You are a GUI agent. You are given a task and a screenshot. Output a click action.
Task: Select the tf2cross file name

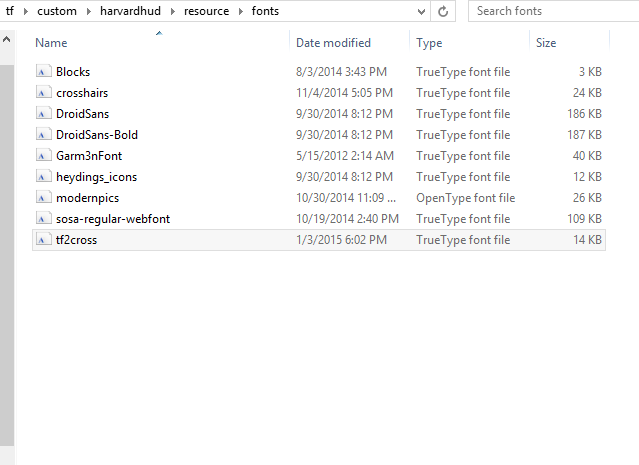(76, 240)
